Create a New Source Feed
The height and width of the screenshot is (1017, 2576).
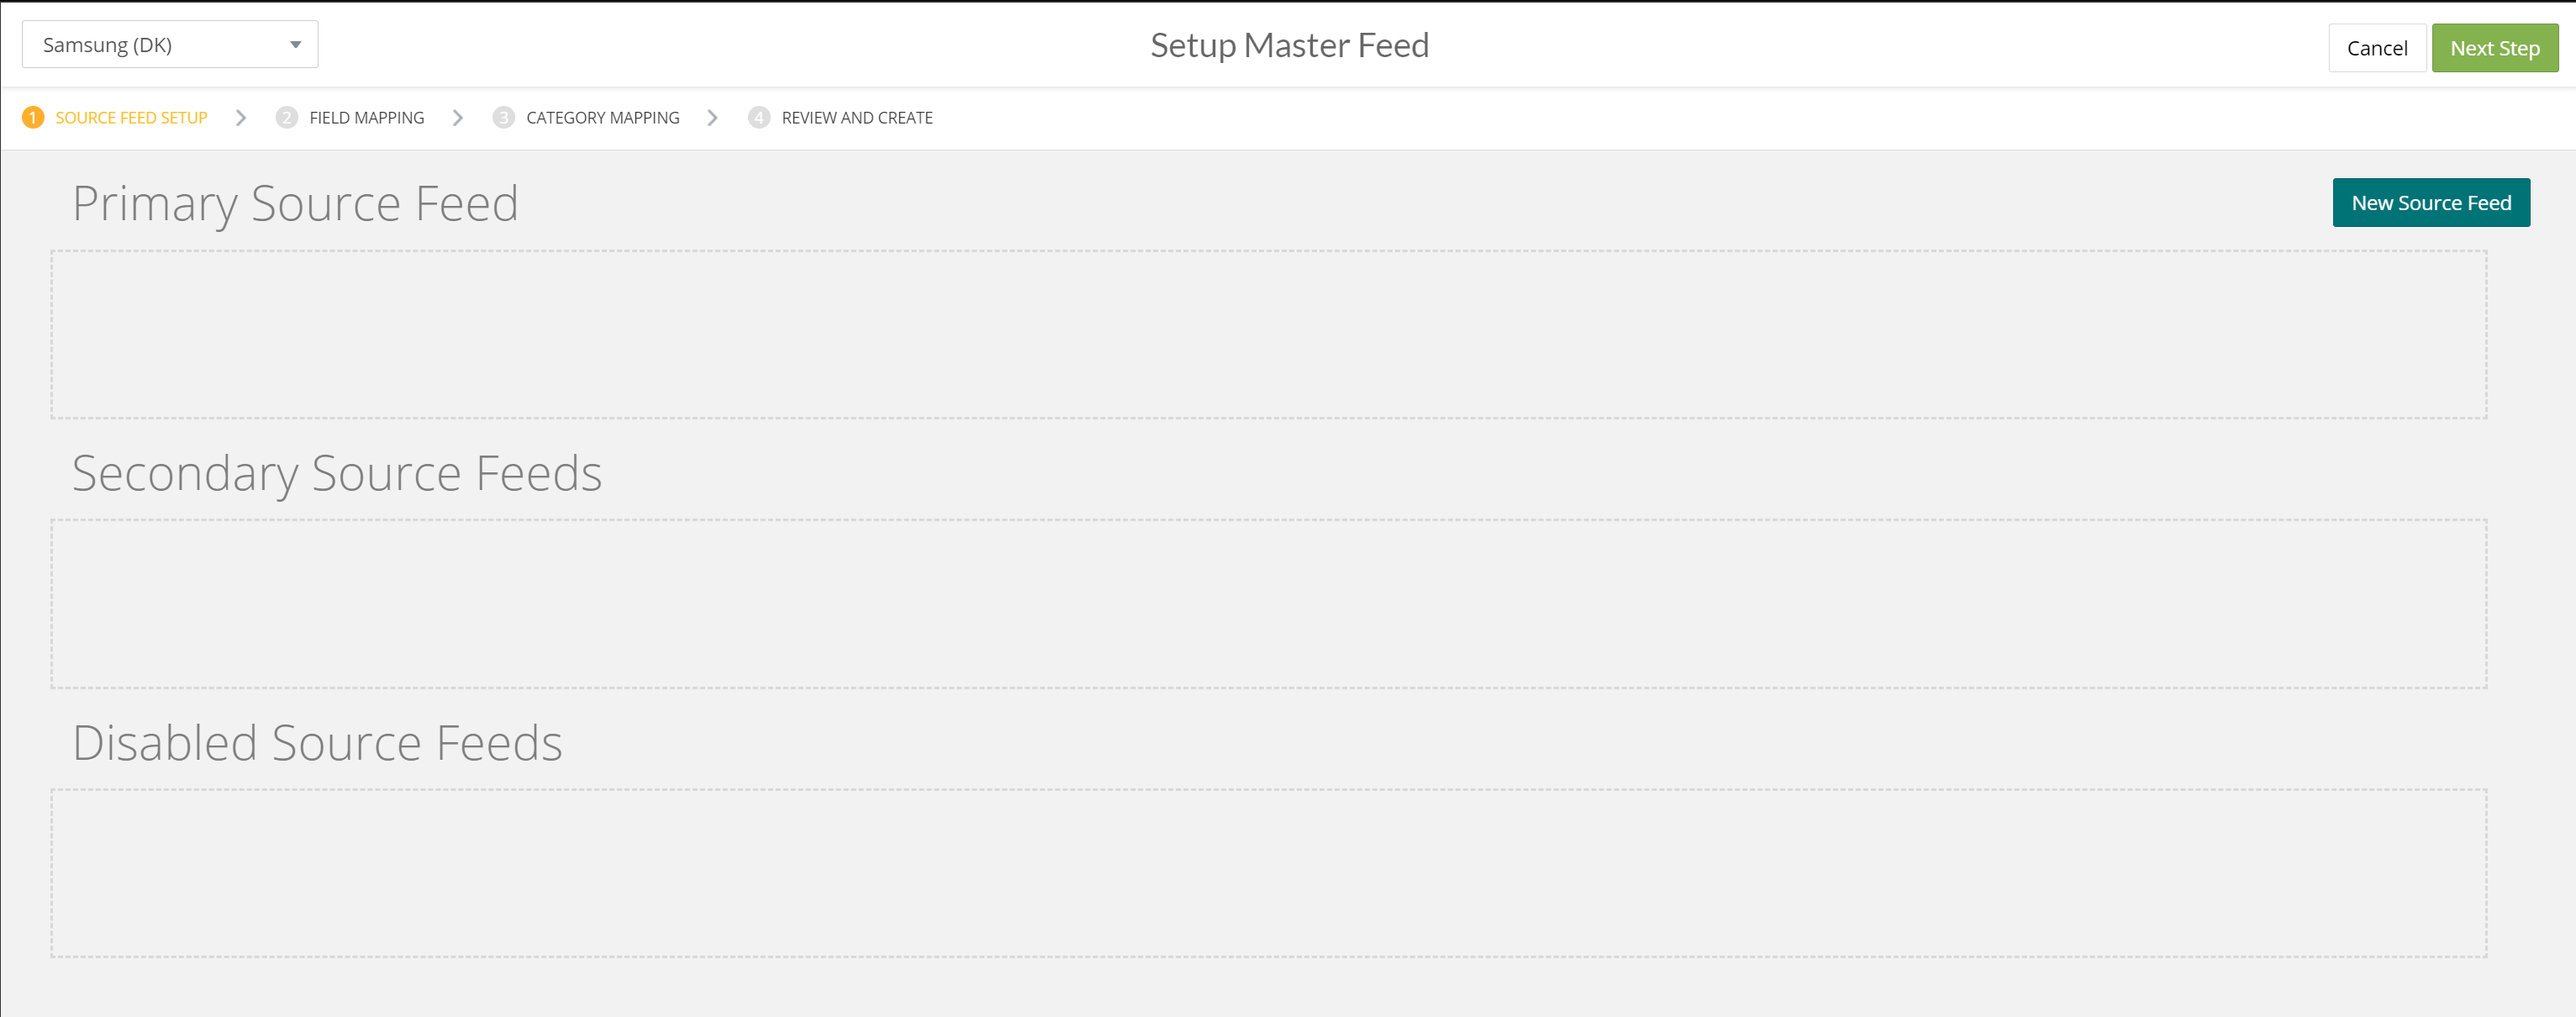tap(2431, 203)
